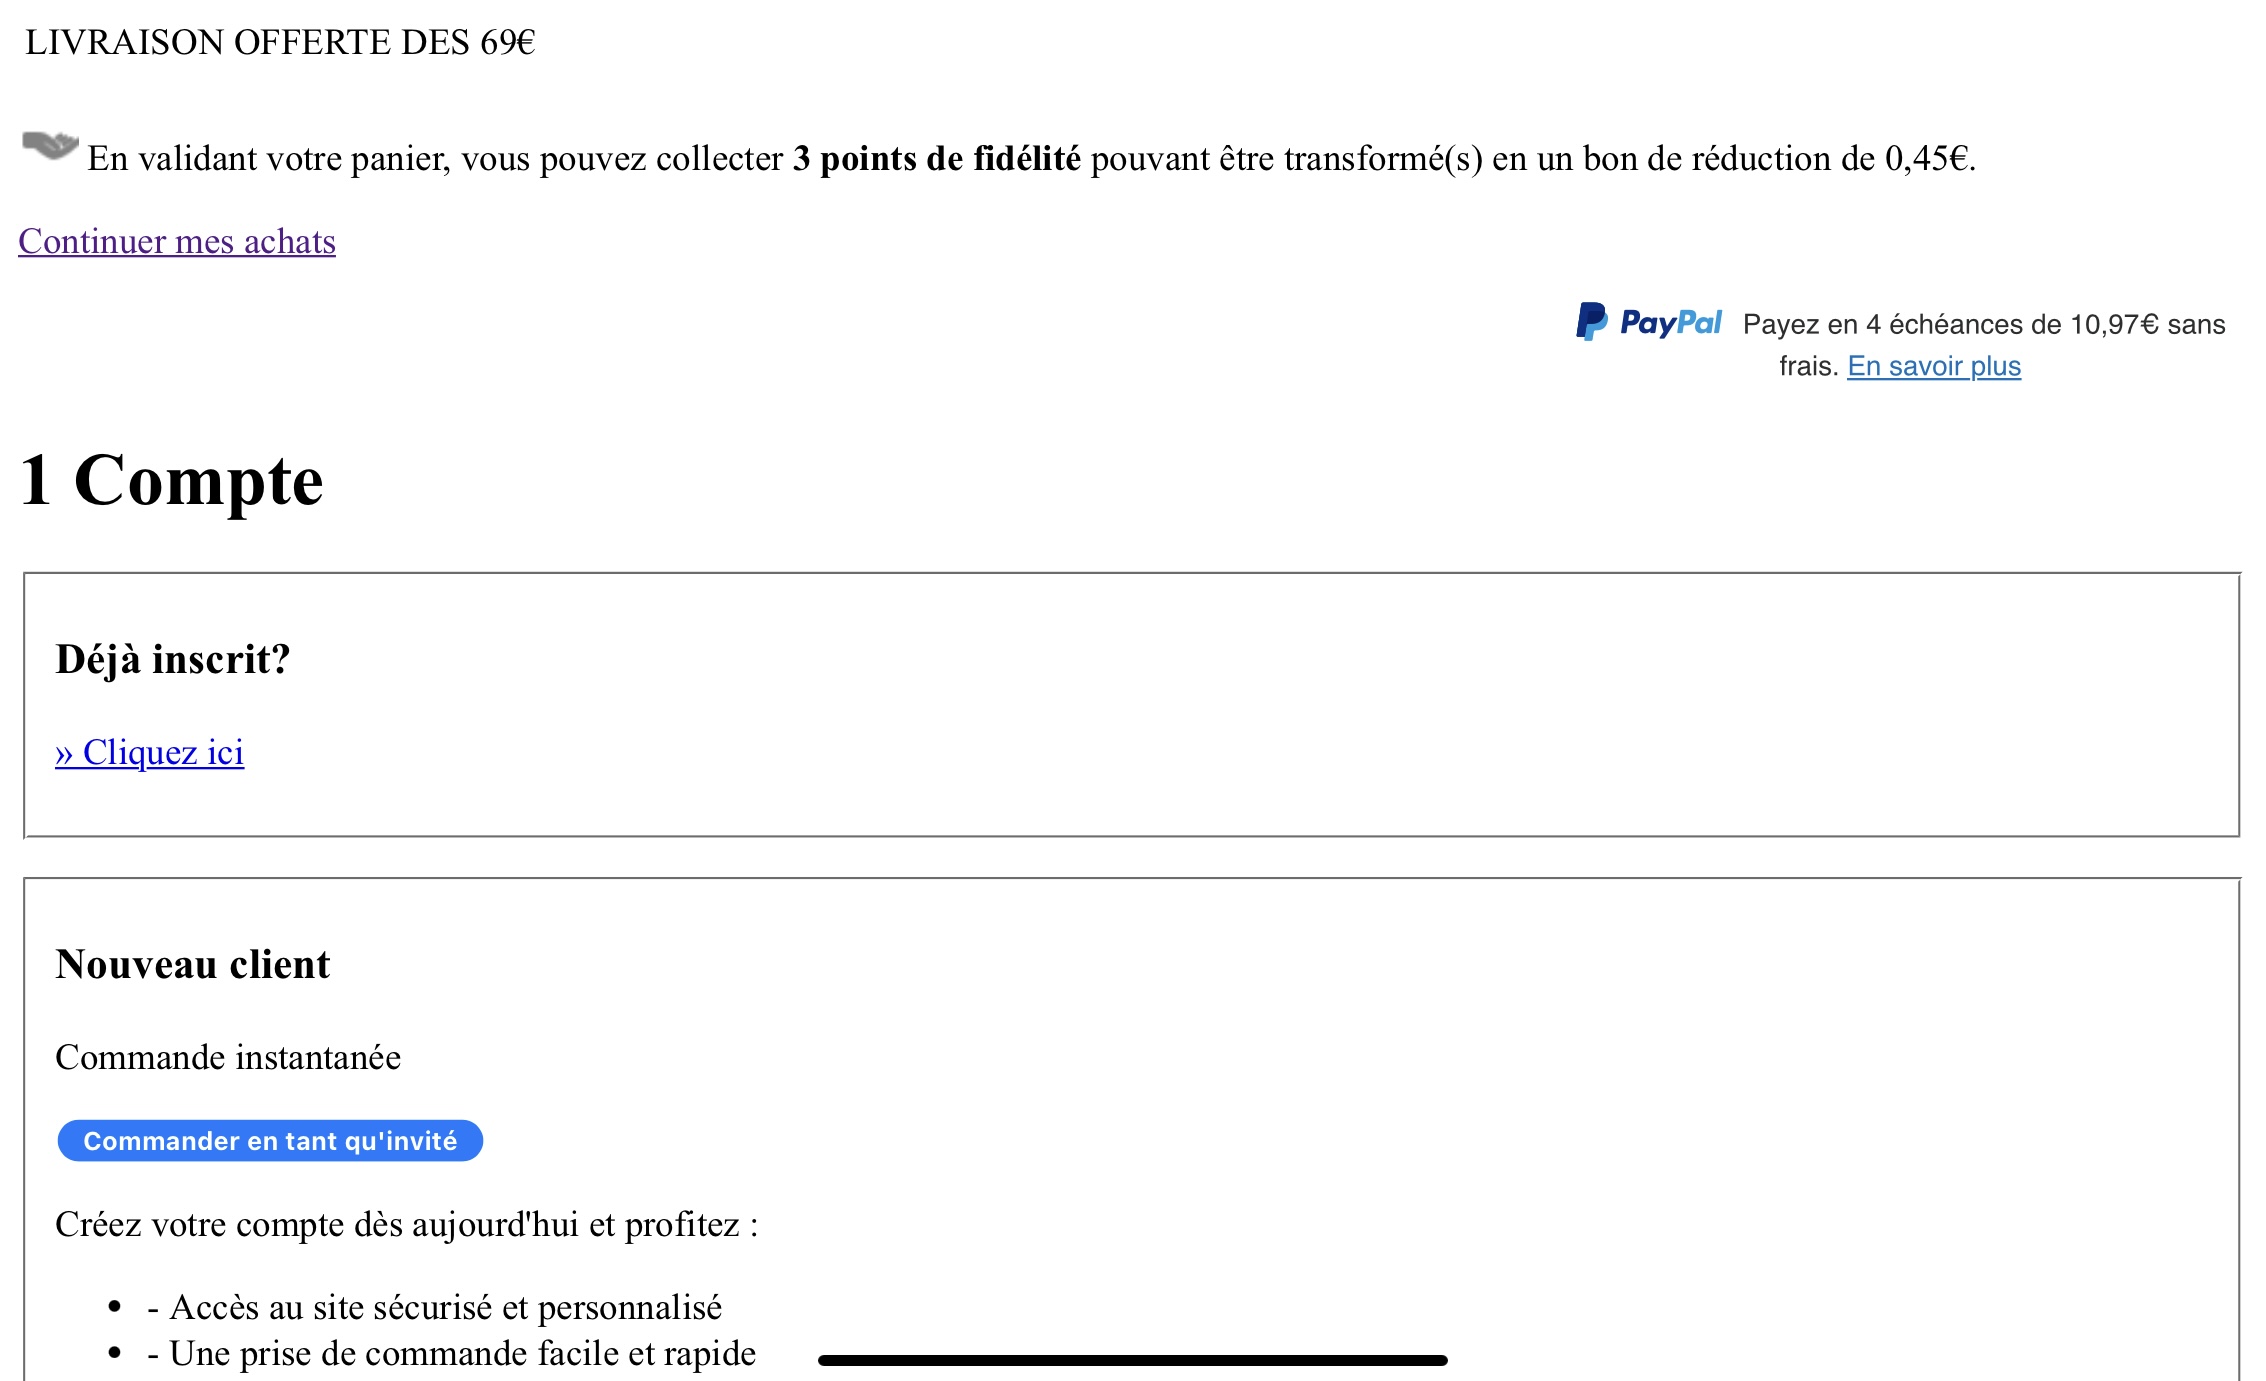Viewport: 2266px width, 1381px height.
Task: Click the bullet before "Accès au site"
Action: (115, 1308)
